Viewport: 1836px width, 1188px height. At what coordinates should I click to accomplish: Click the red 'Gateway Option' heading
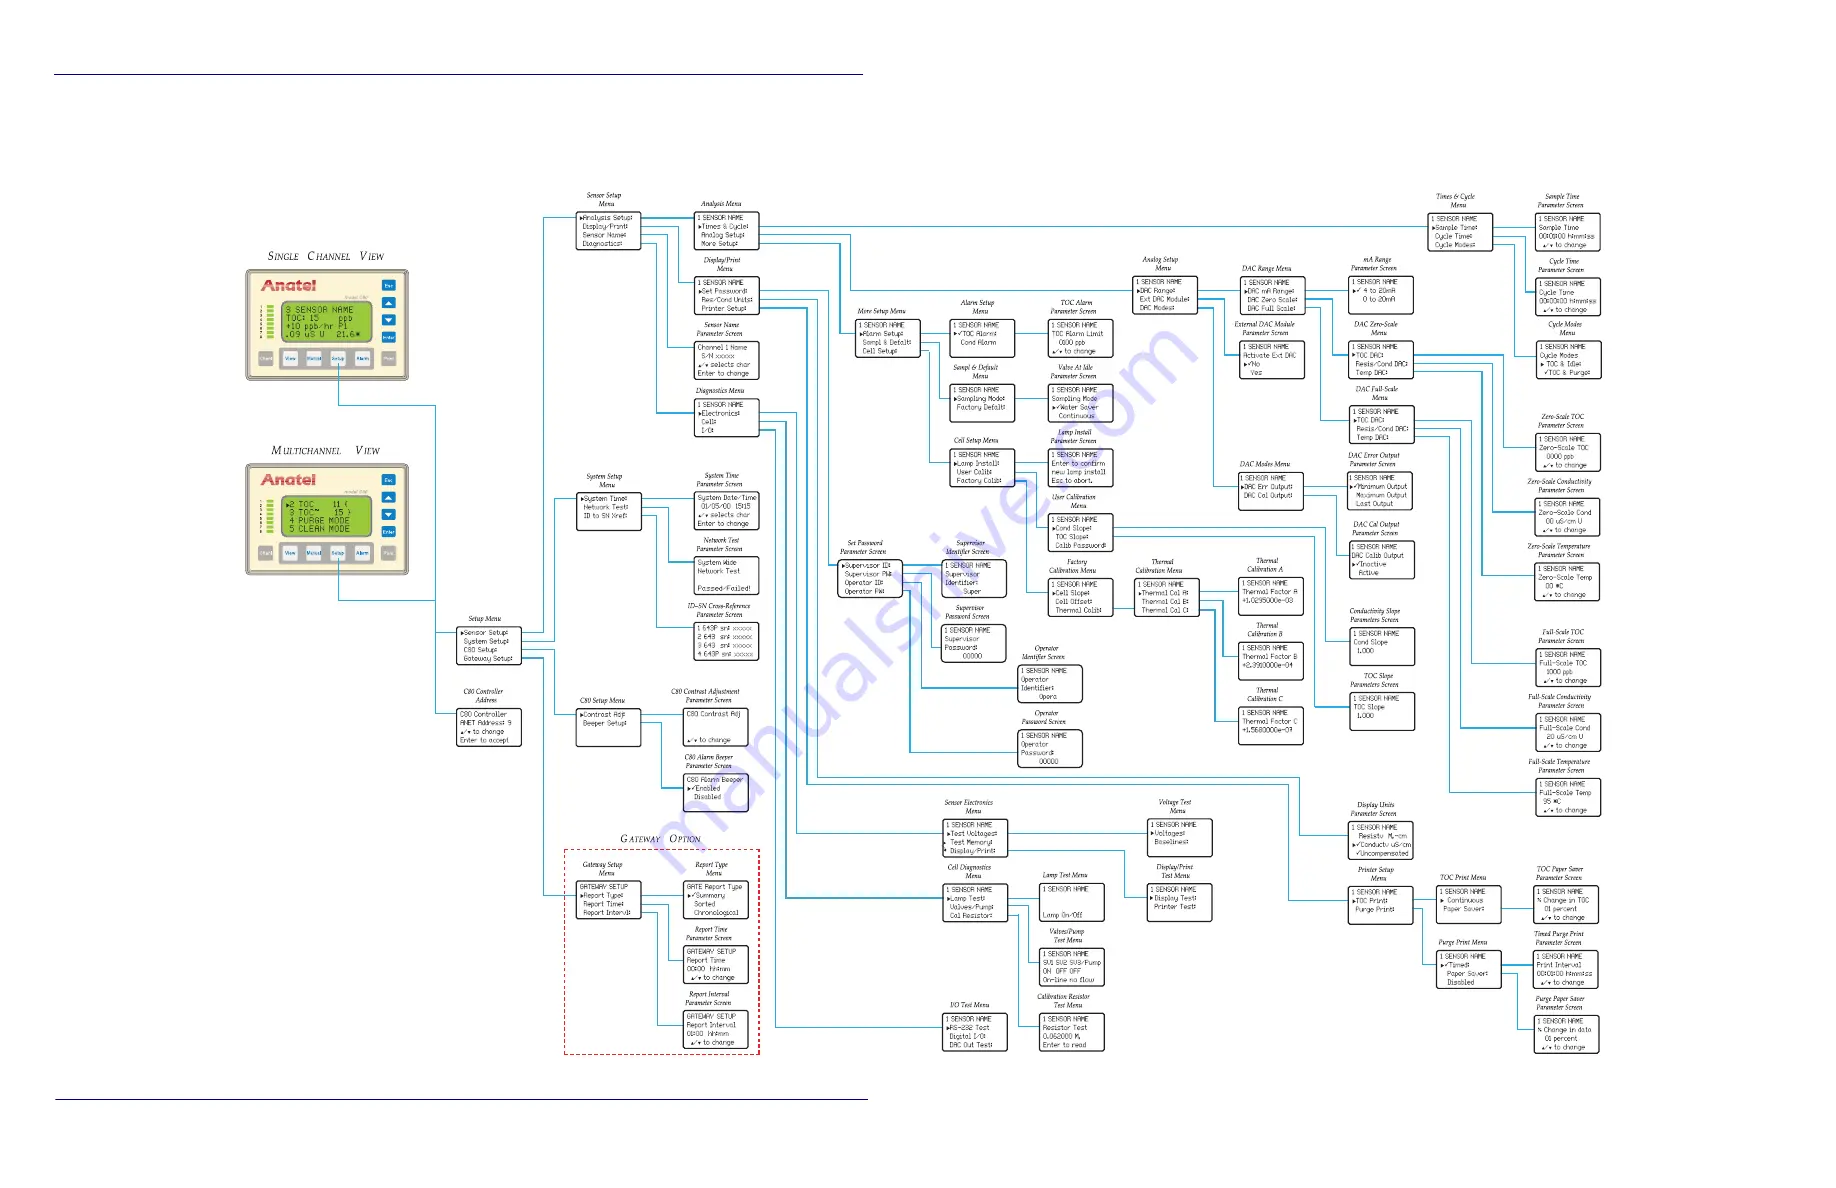[x=660, y=839]
